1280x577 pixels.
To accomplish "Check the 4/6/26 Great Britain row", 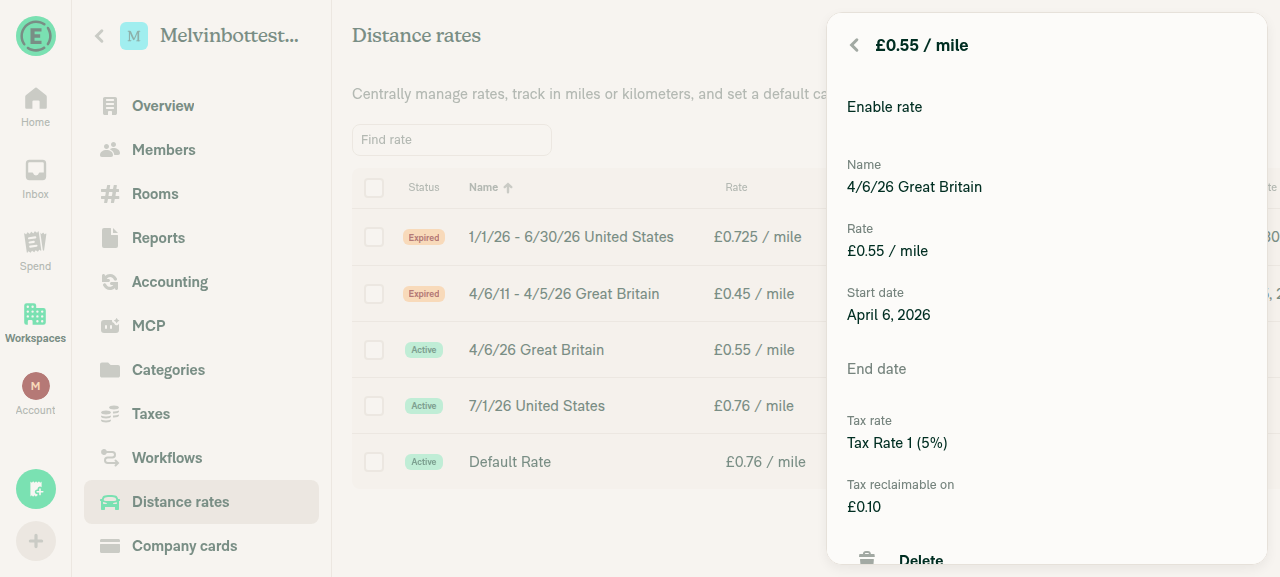I will pyautogui.click(x=374, y=350).
